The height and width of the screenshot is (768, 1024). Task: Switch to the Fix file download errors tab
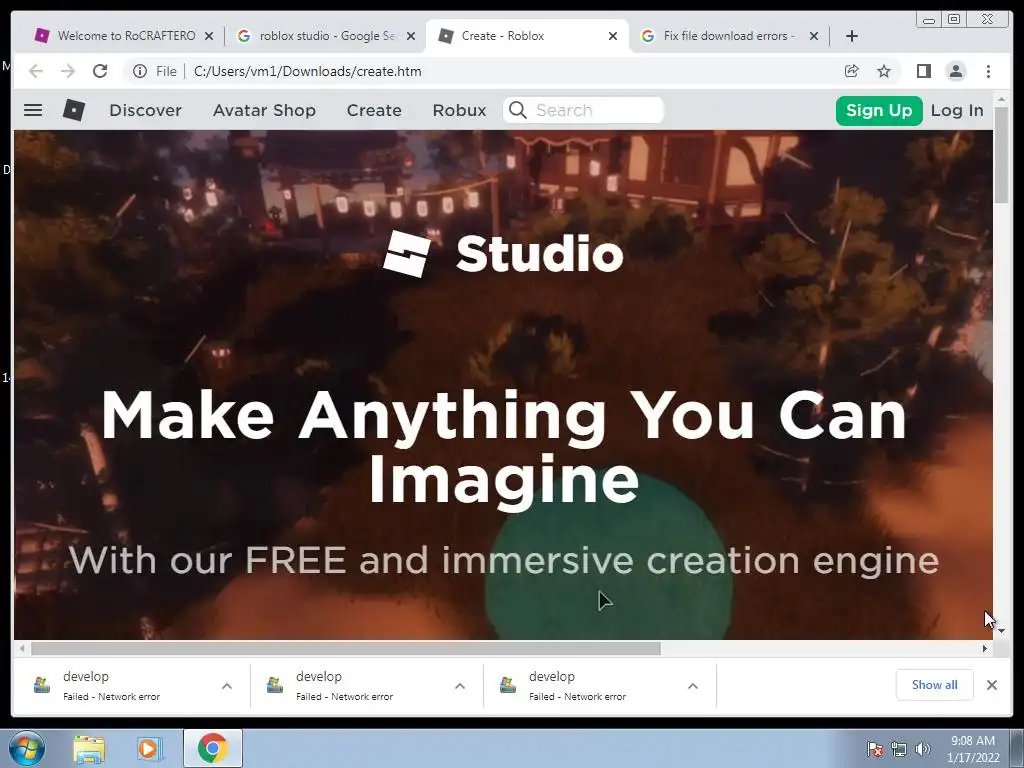(x=728, y=36)
